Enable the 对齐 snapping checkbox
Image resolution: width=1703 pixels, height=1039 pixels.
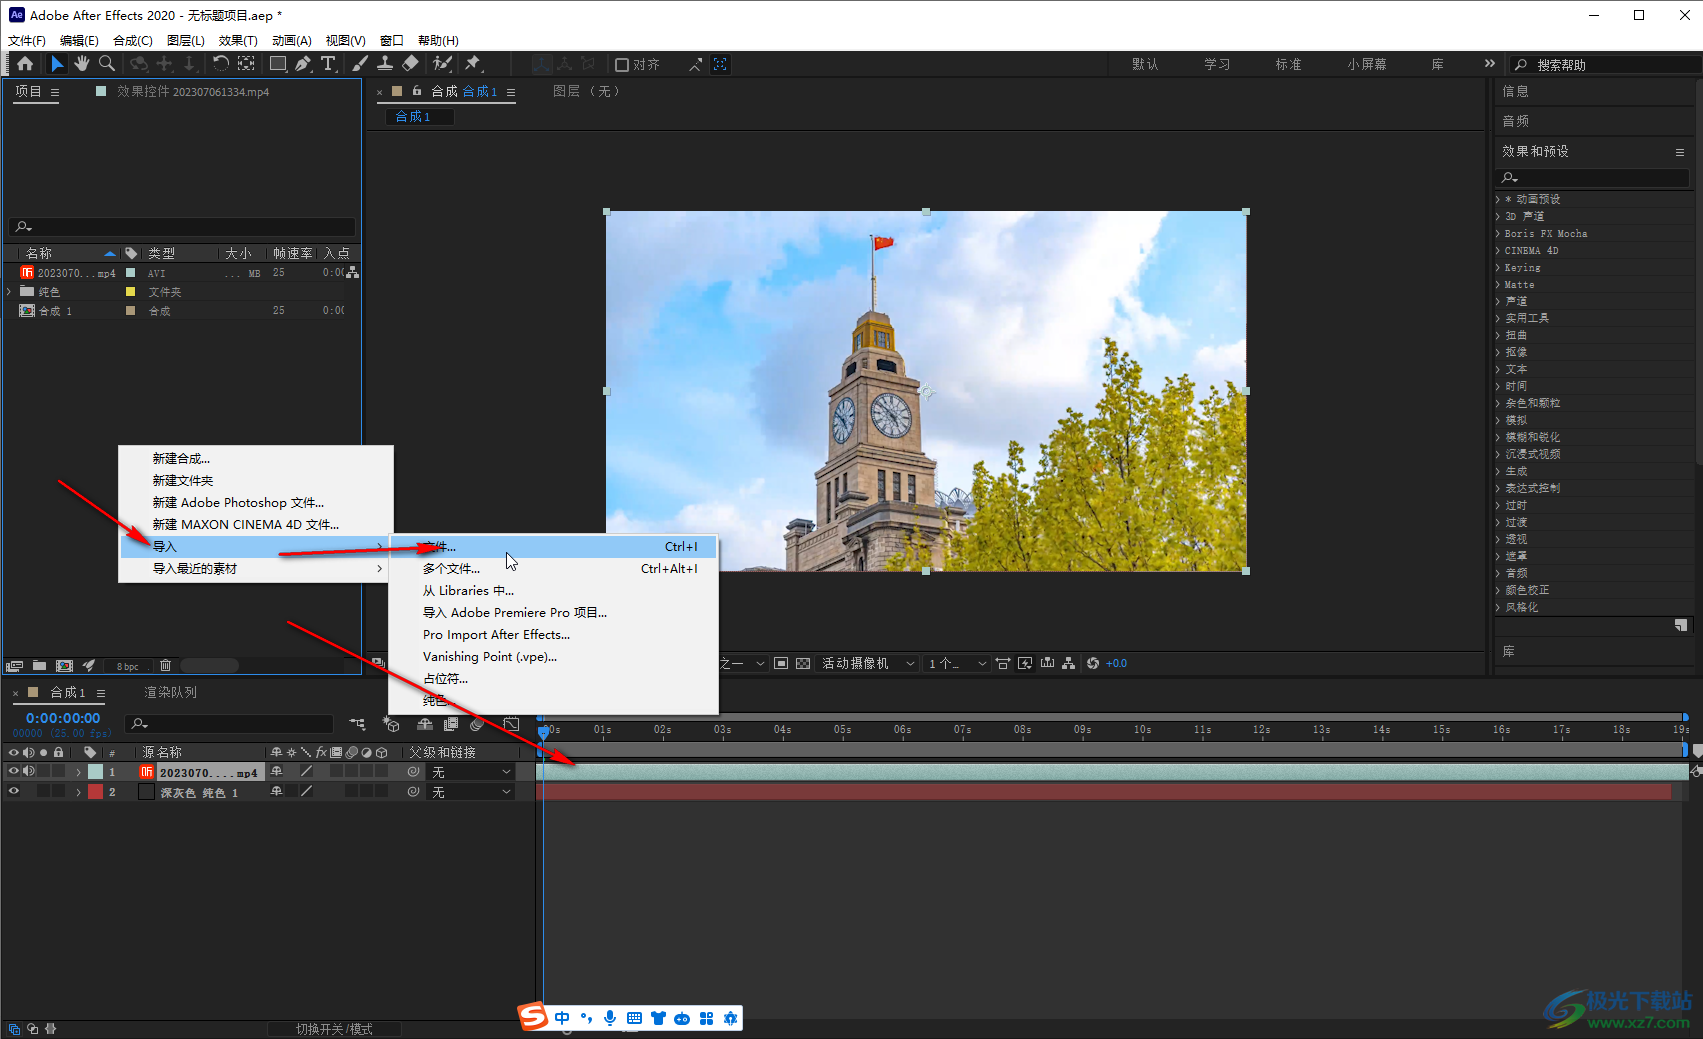(622, 65)
